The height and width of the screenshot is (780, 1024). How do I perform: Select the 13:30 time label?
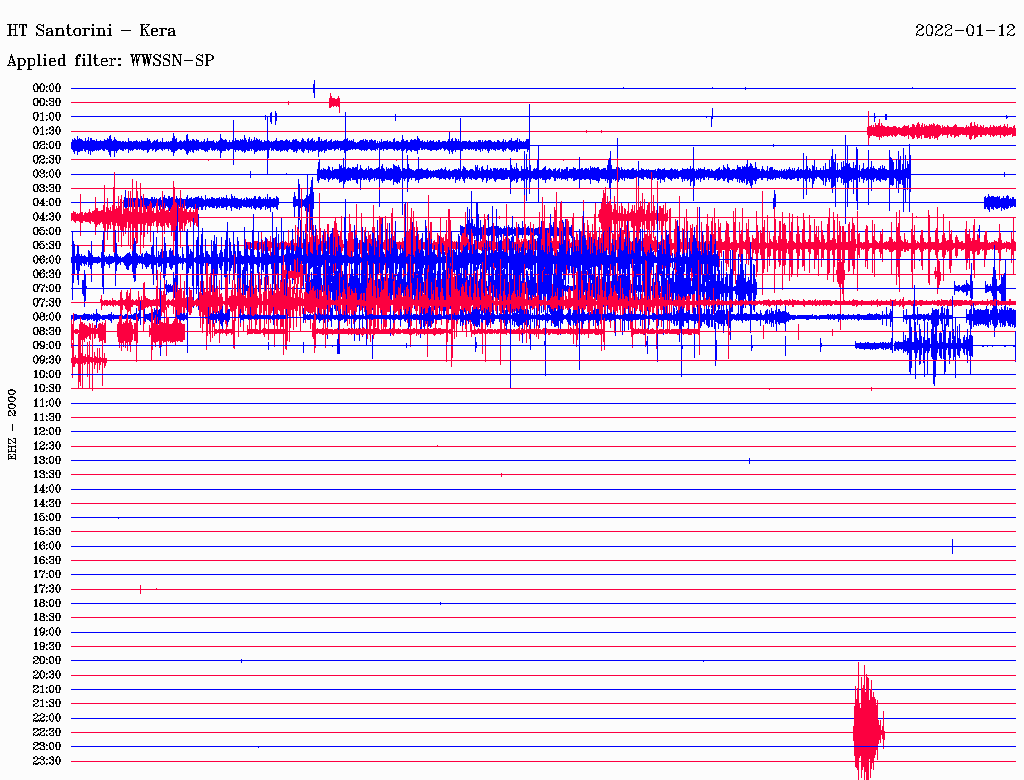47,475
